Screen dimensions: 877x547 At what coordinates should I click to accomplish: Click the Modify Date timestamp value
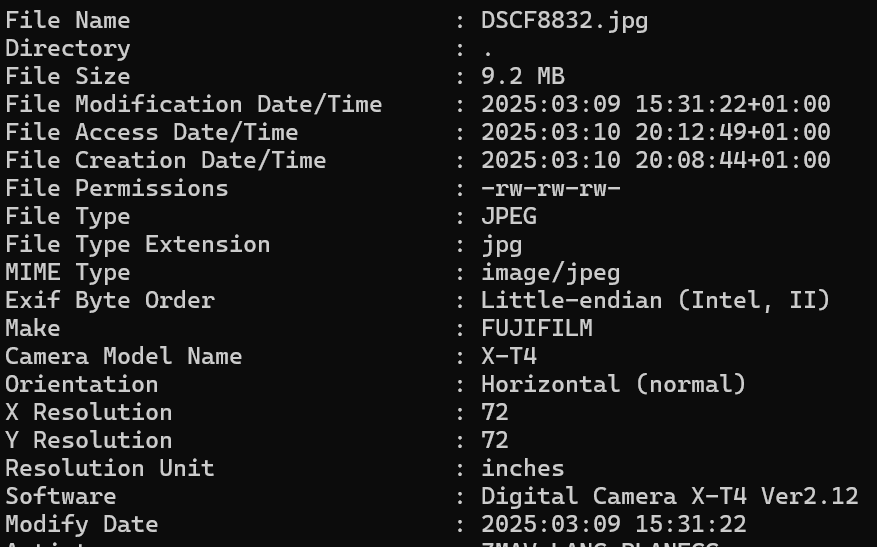[x=613, y=524]
